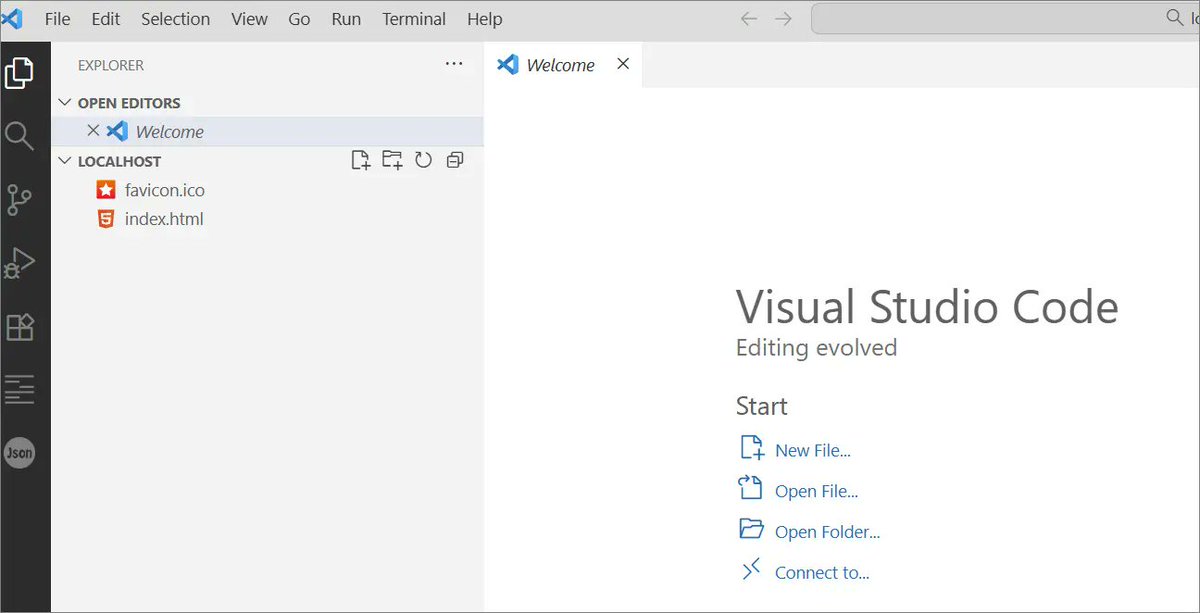Image resolution: width=1200 pixels, height=613 pixels.
Task: Click the forward navigation arrow
Action: (781, 18)
